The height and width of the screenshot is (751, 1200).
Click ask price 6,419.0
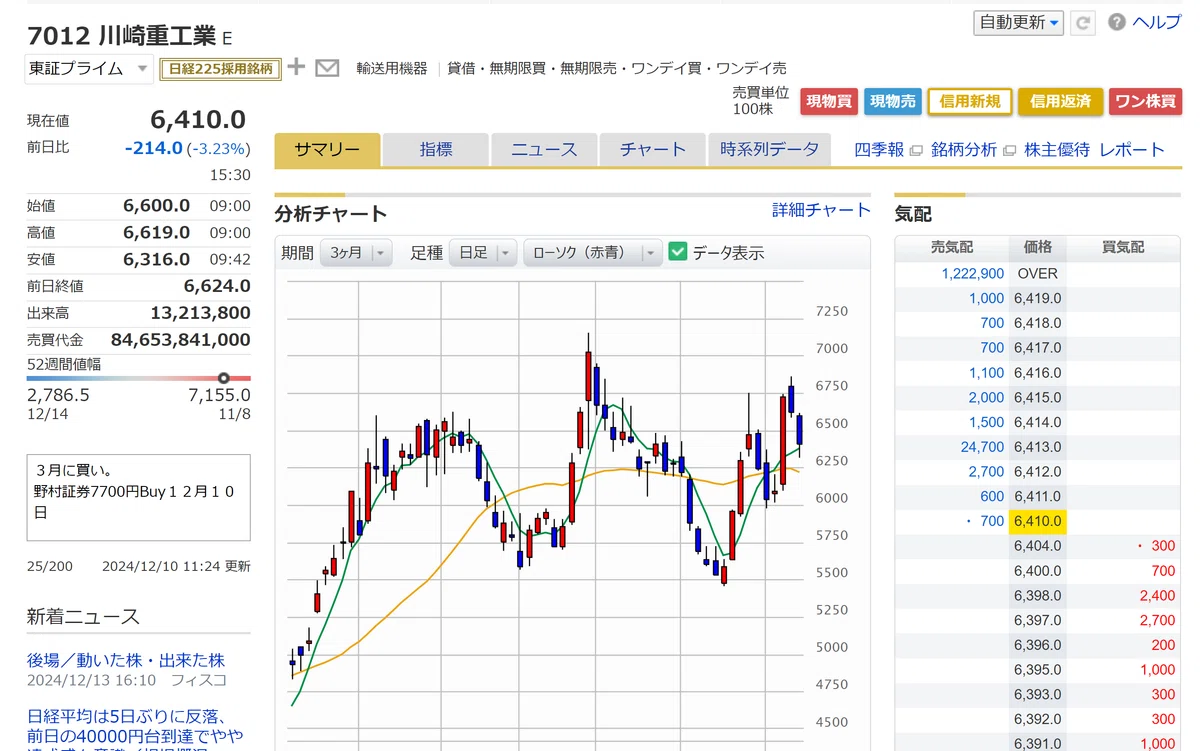point(1038,298)
